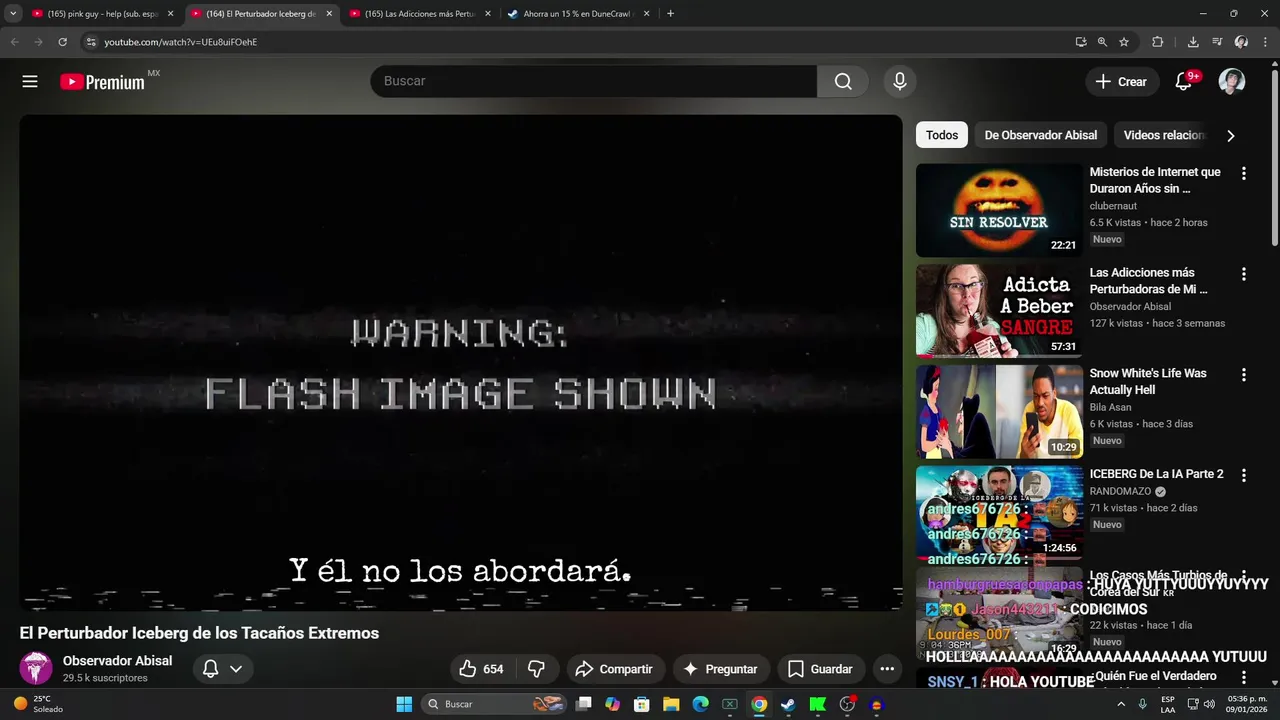Open a new Chrome tab
This screenshot has width=1280, height=720.
coord(670,14)
